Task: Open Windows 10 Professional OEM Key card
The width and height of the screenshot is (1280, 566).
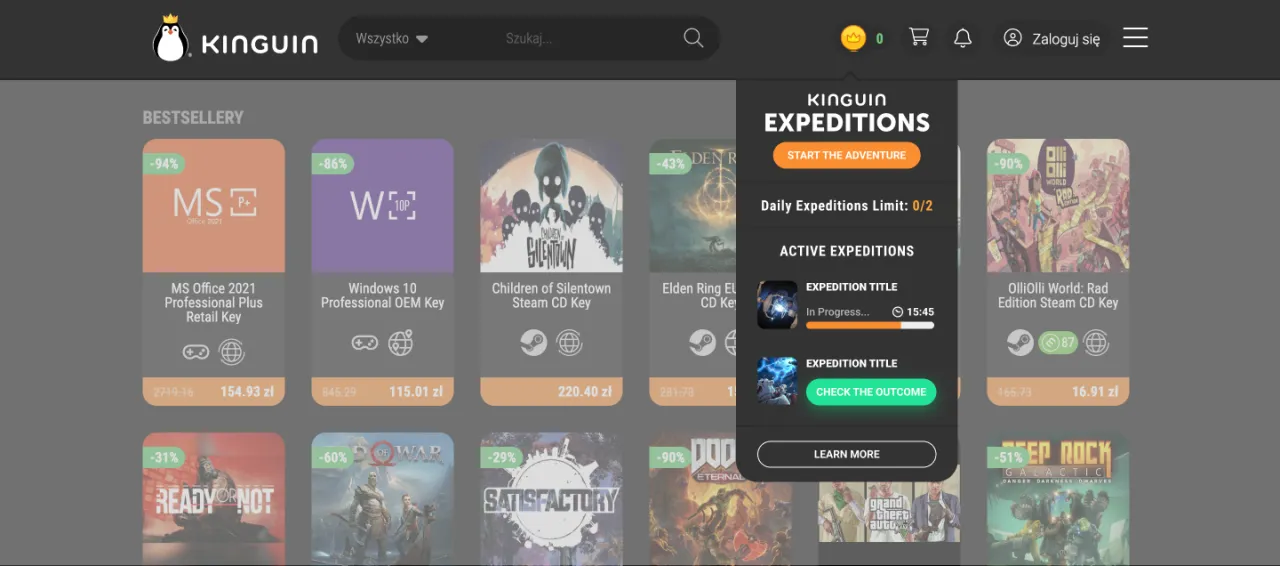Action: pos(382,272)
